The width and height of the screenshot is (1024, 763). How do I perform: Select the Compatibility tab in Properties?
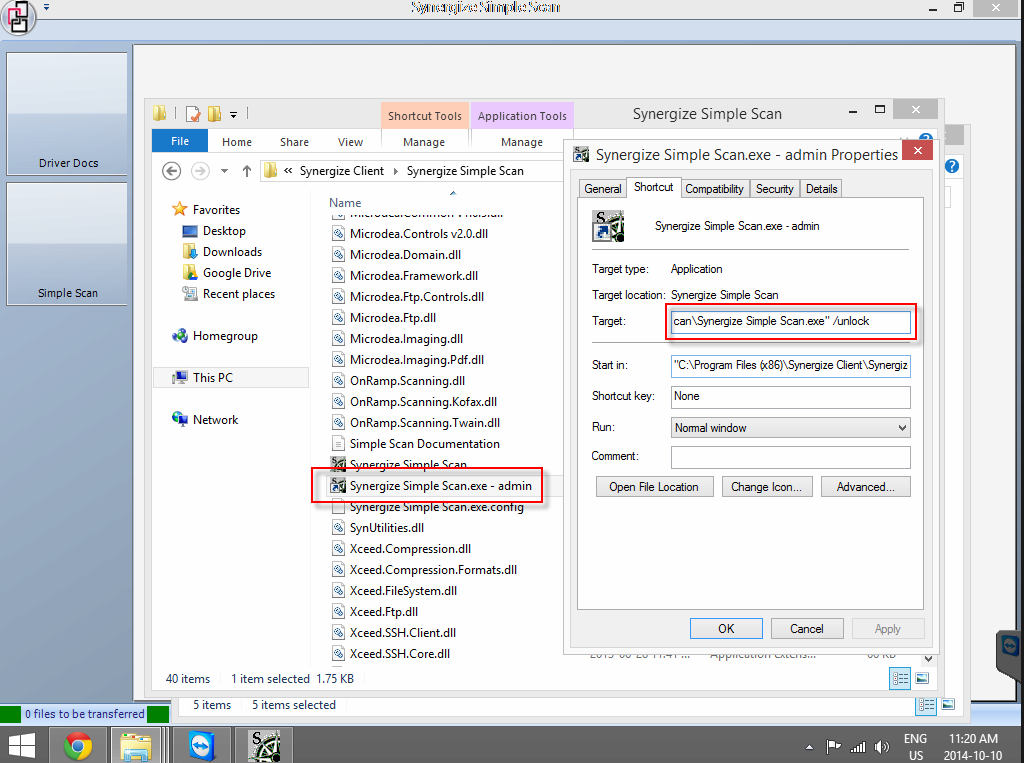click(714, 189)
